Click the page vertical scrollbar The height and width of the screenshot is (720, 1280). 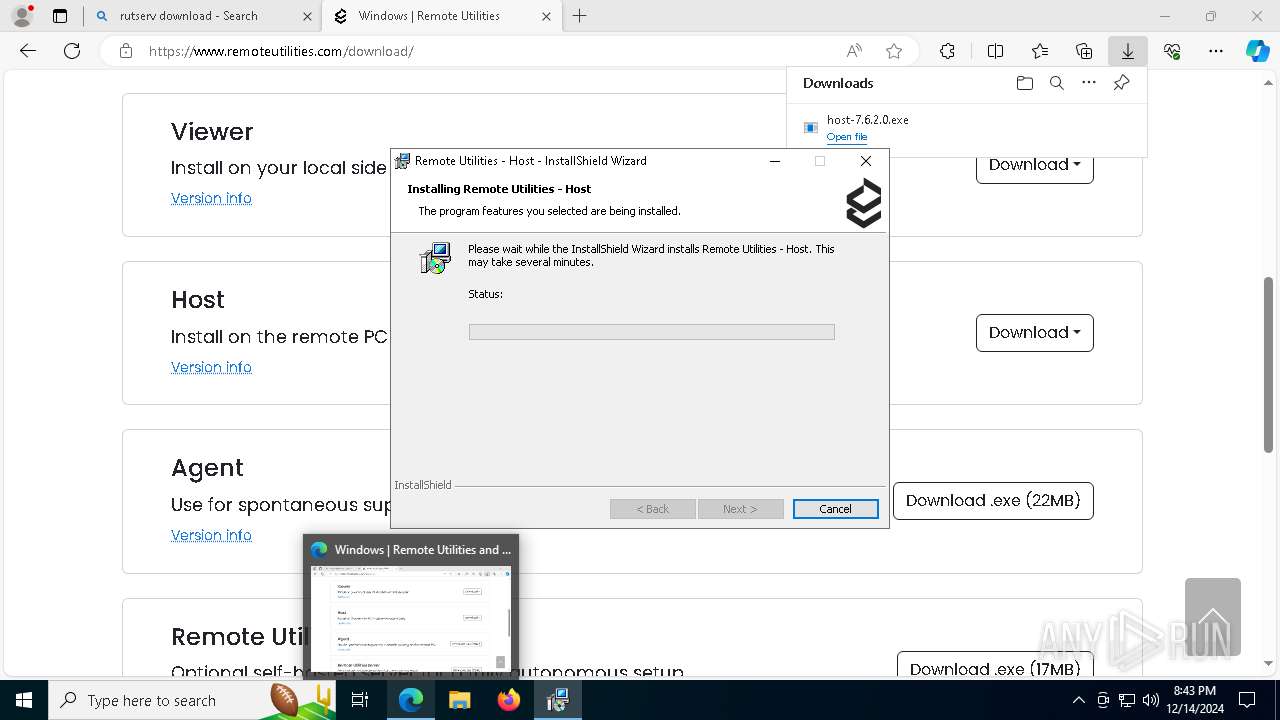pyautogui.click(x=1269, y=364)
